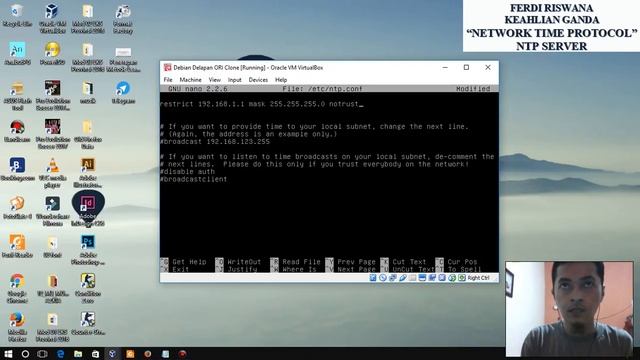This screenshot has width=640, height=360.
Task: Click the 'Modified' indicator in nano header
Action: (x=473, y=89)
